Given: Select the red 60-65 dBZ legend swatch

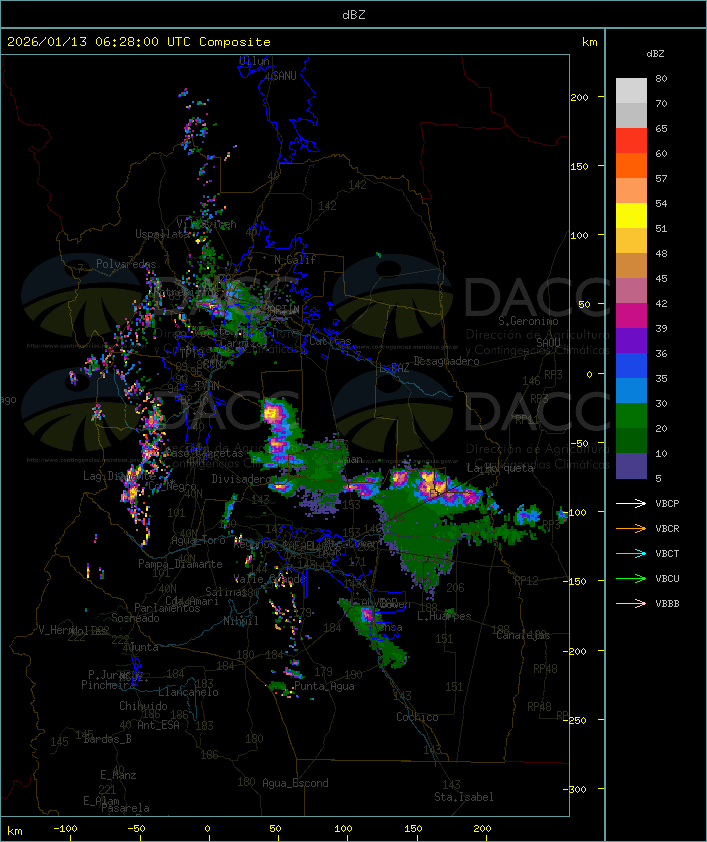Looking at the screenshot, I should (x=631, y=141).
